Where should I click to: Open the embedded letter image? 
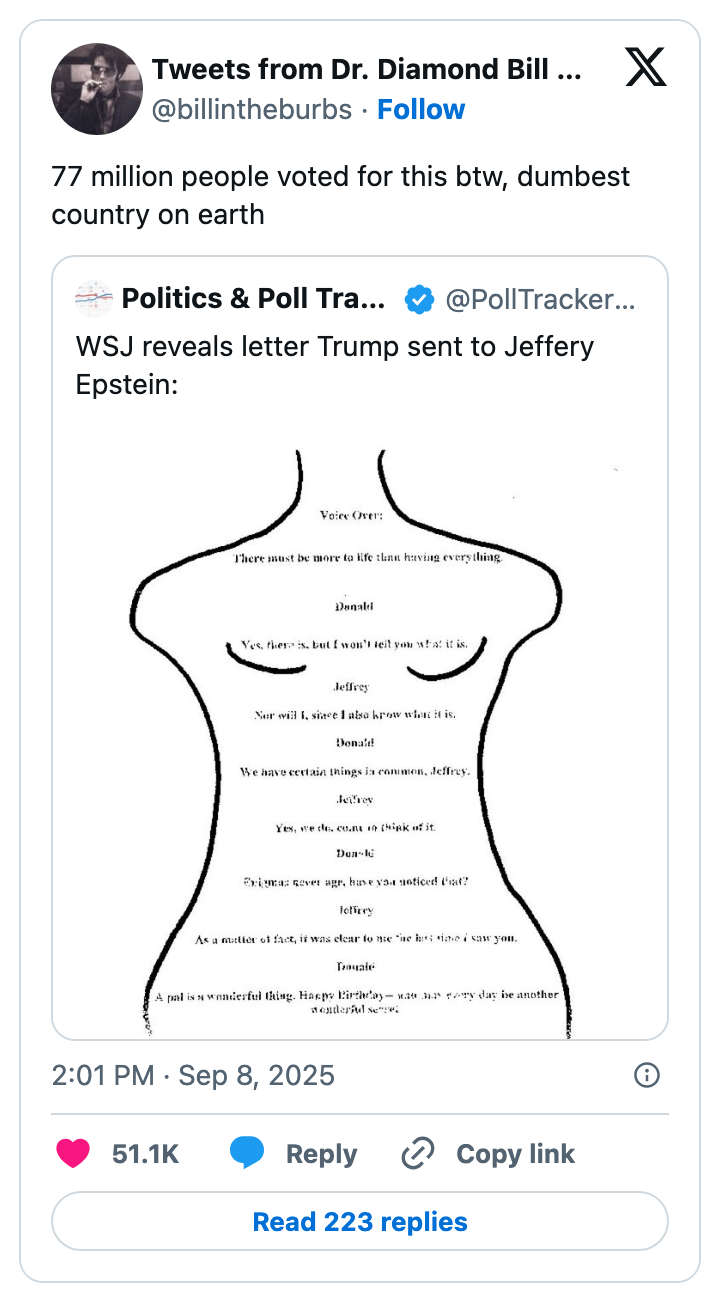tap(360, 730)
